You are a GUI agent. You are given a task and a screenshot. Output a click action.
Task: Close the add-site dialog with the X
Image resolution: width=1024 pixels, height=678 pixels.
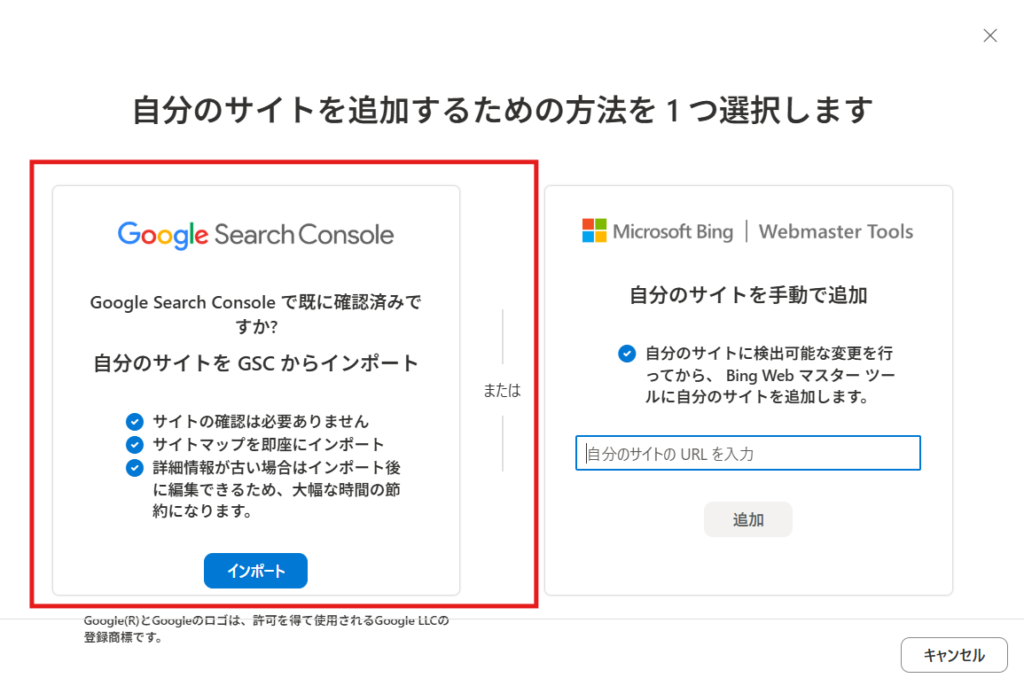[990, 36]
